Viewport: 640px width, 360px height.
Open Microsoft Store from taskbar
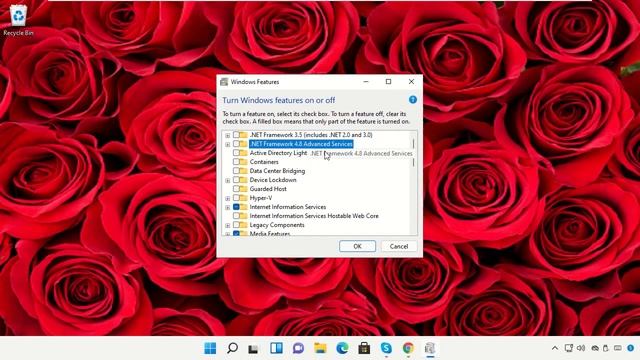pyautogui.click(x=364, y=348)
